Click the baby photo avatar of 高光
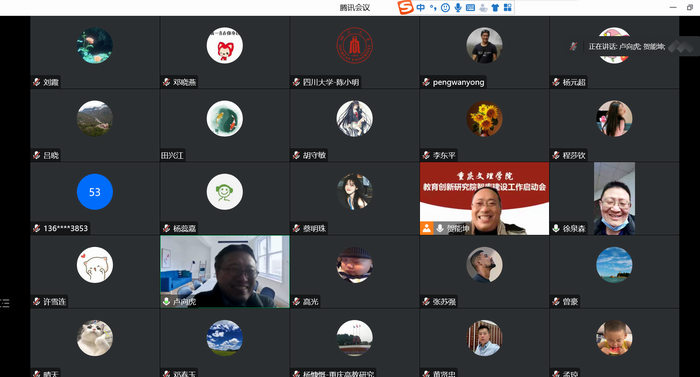 [354, 265]
